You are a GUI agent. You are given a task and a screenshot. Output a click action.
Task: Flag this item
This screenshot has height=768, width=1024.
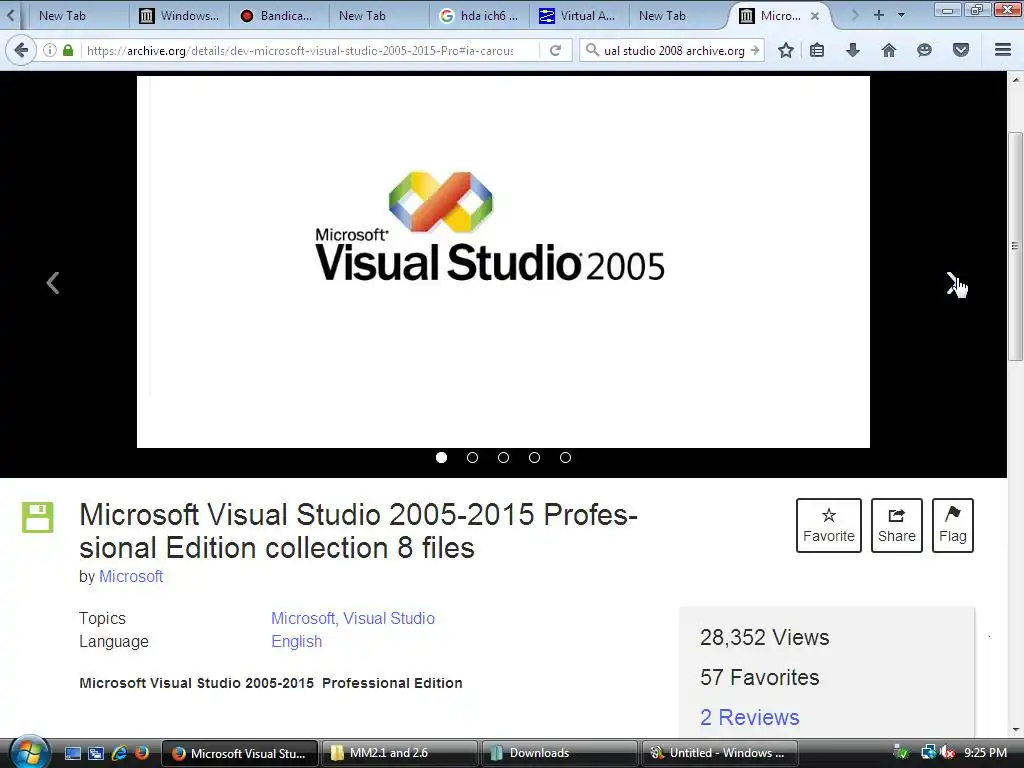(953, 526)
